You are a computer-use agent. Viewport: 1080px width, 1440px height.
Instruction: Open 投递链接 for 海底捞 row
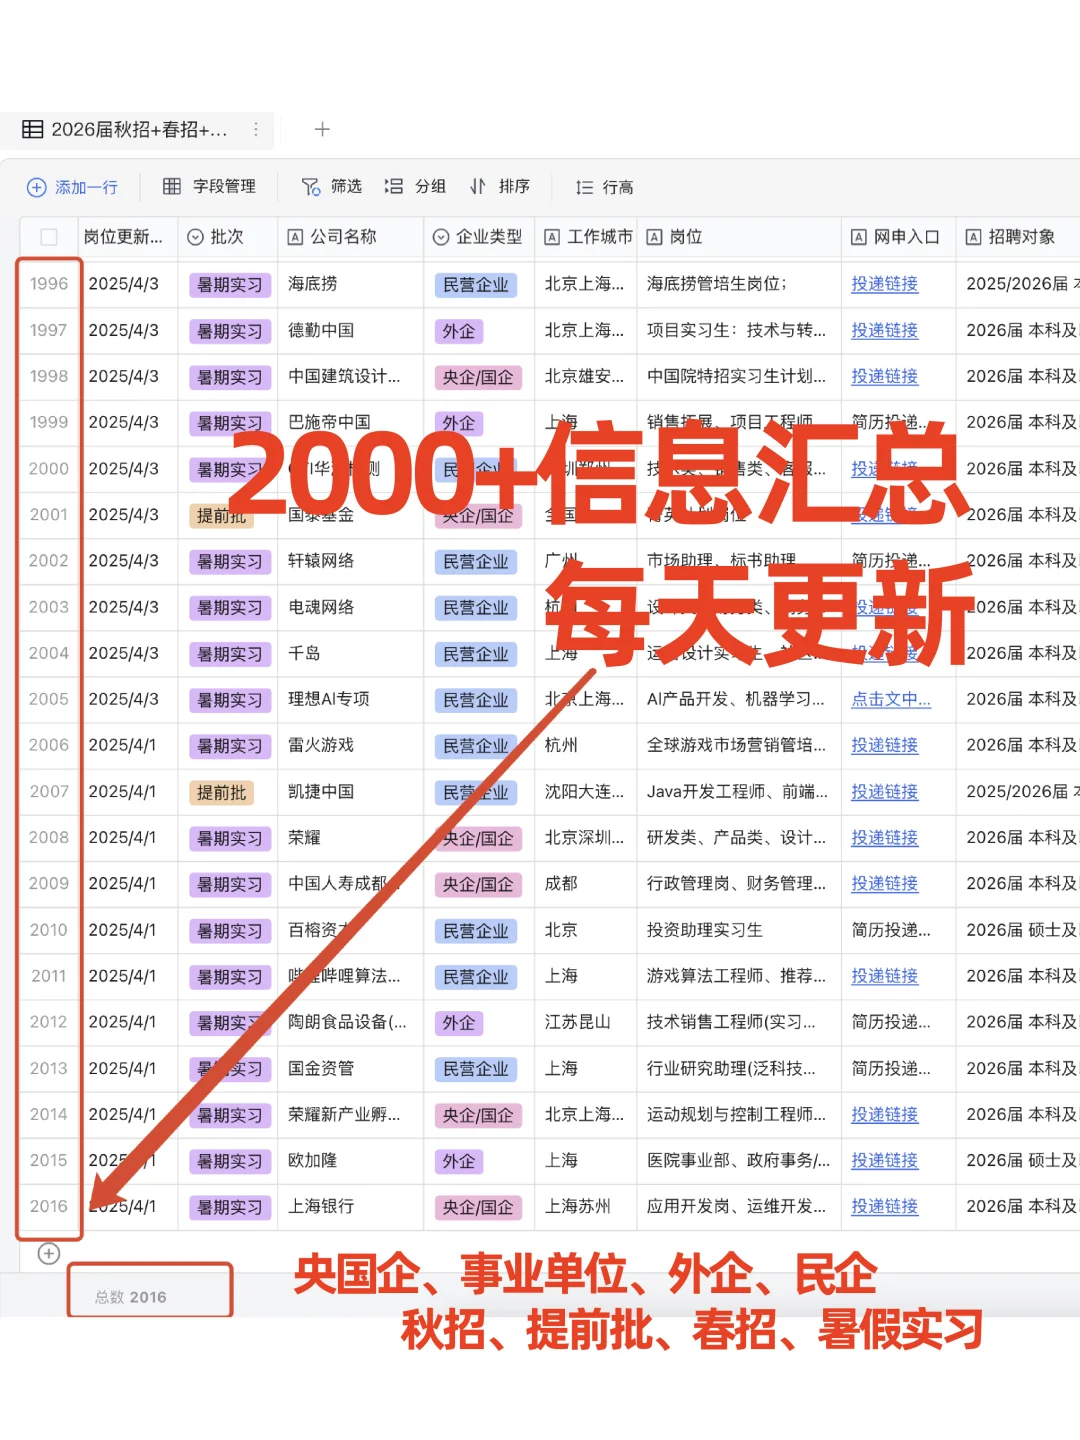coord(884,284)
